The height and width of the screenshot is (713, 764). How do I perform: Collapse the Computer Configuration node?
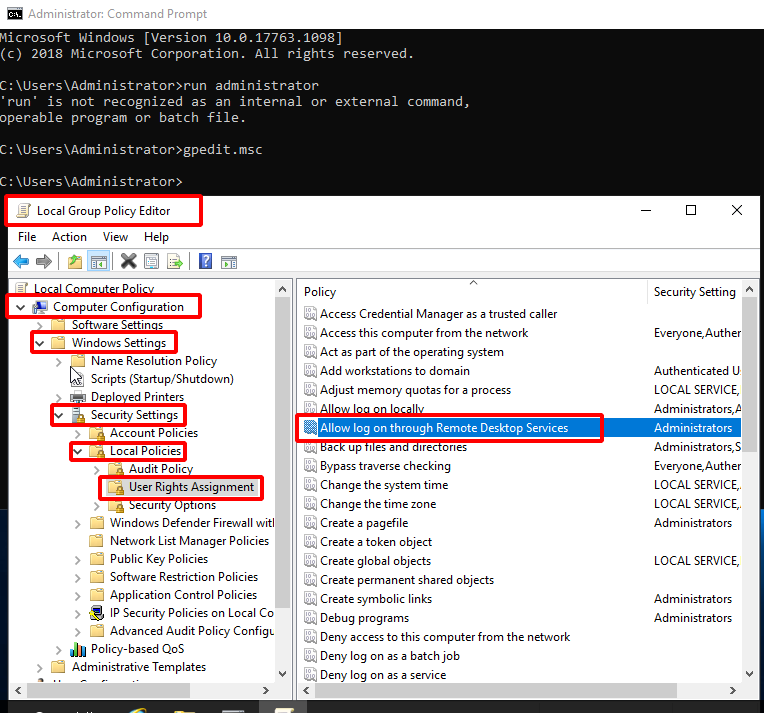[20, 307]
